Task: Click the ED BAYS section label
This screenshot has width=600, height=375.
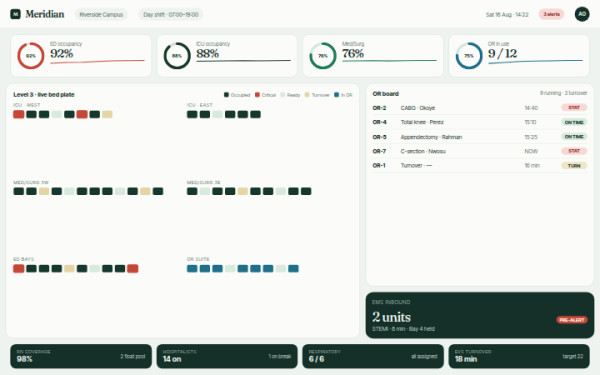Action: point(24,259)
